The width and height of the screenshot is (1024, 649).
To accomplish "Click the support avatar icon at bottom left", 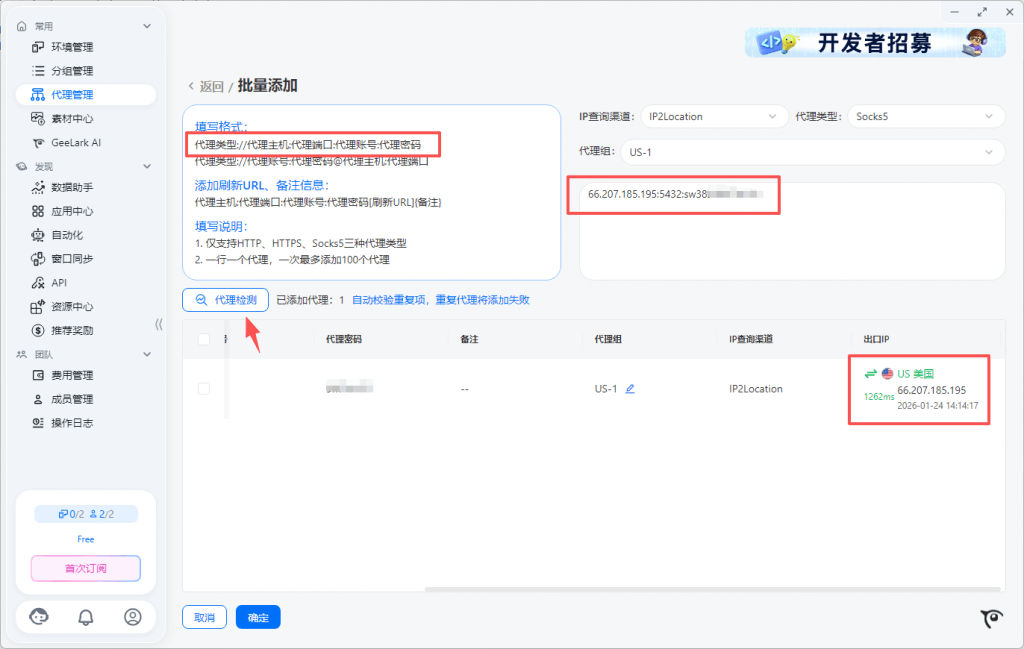I will click(x=39, y=617).
